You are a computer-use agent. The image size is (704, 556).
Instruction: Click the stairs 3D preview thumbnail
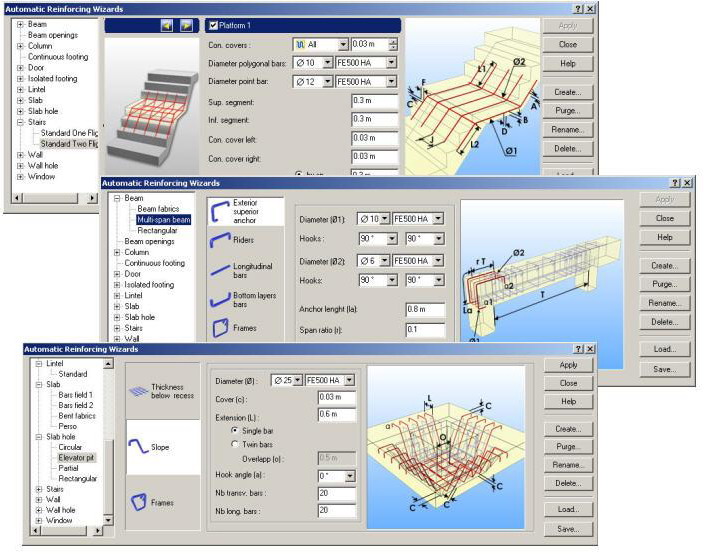[152, 106]
